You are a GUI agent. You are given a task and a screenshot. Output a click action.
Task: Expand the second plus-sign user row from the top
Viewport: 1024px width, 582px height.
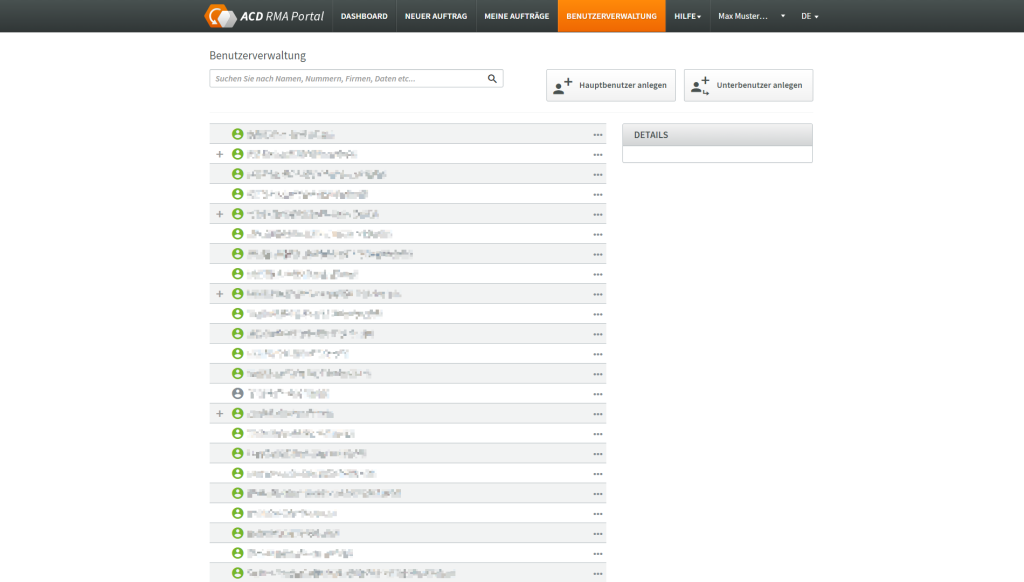[219, 214]
